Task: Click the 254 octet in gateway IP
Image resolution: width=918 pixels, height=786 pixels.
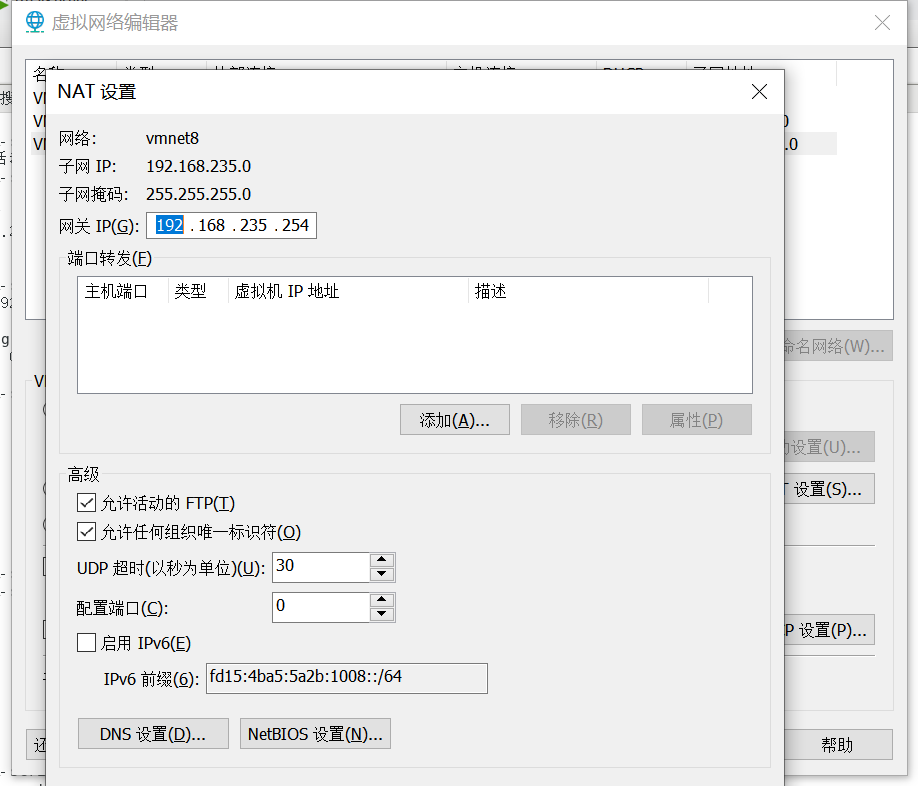Action: 295,225
